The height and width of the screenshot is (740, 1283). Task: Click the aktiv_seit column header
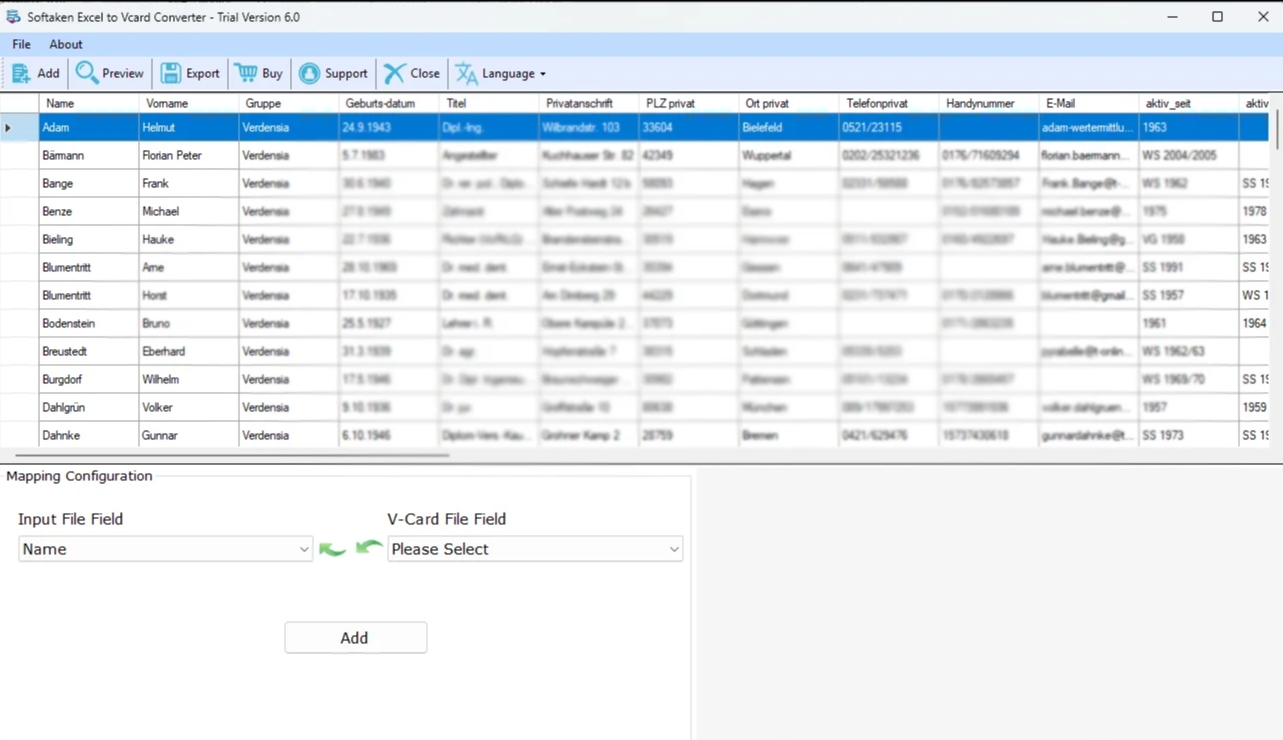point(1189,103)
